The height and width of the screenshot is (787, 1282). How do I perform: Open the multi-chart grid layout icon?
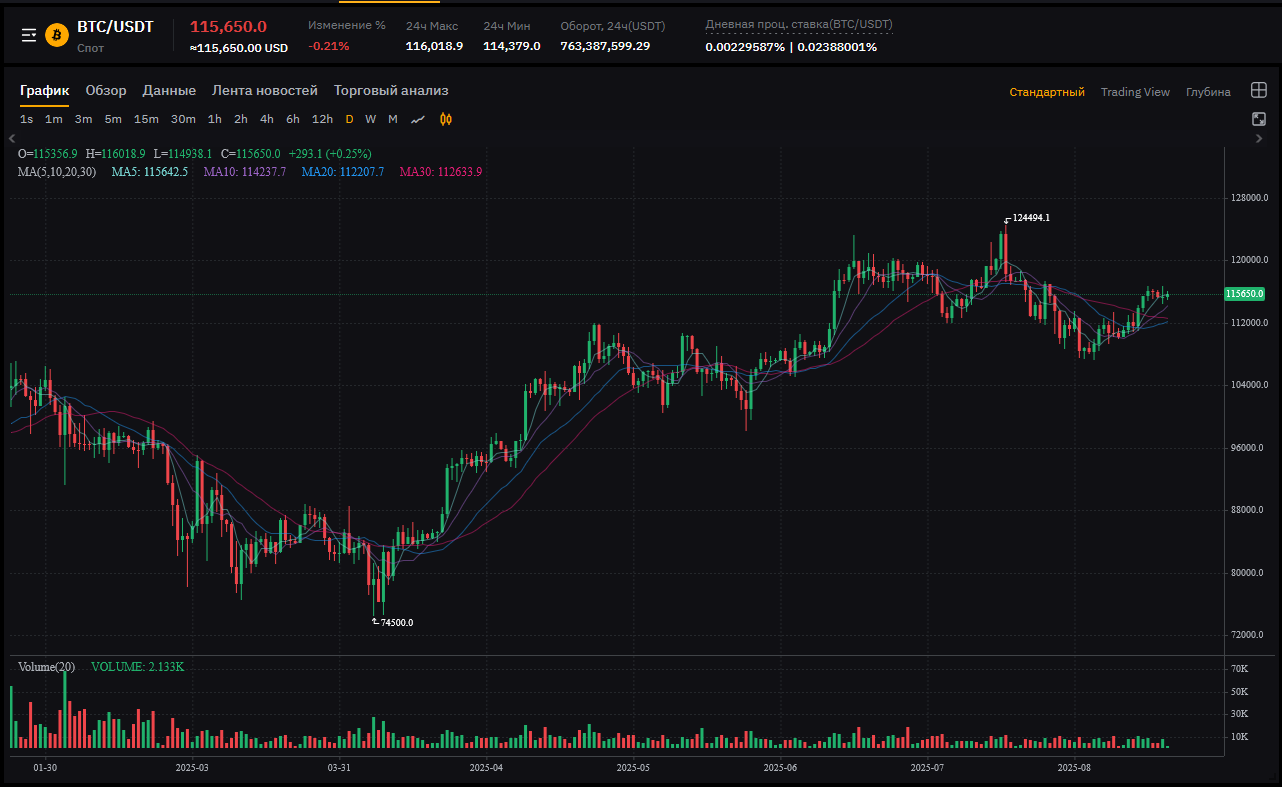click(1259, 91)
